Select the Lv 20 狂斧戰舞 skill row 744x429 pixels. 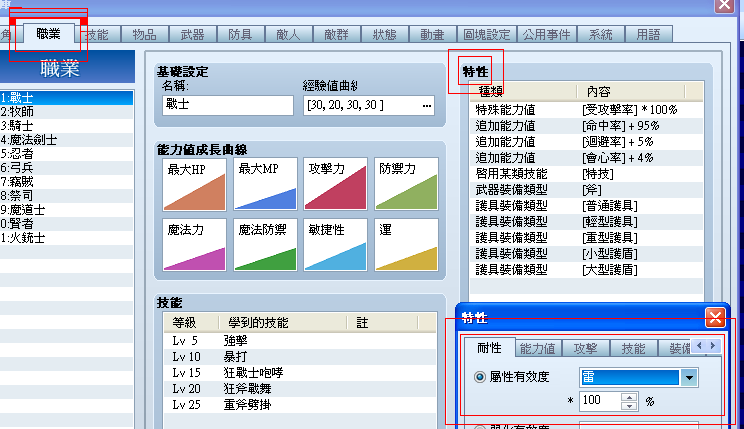[x=300, y=389]
